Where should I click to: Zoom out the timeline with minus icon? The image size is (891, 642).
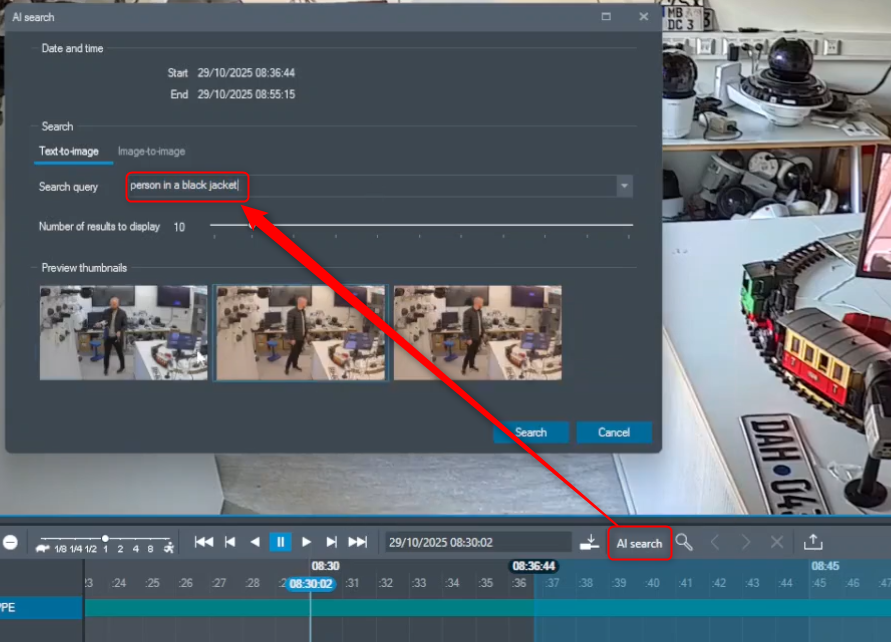(10, 542)
